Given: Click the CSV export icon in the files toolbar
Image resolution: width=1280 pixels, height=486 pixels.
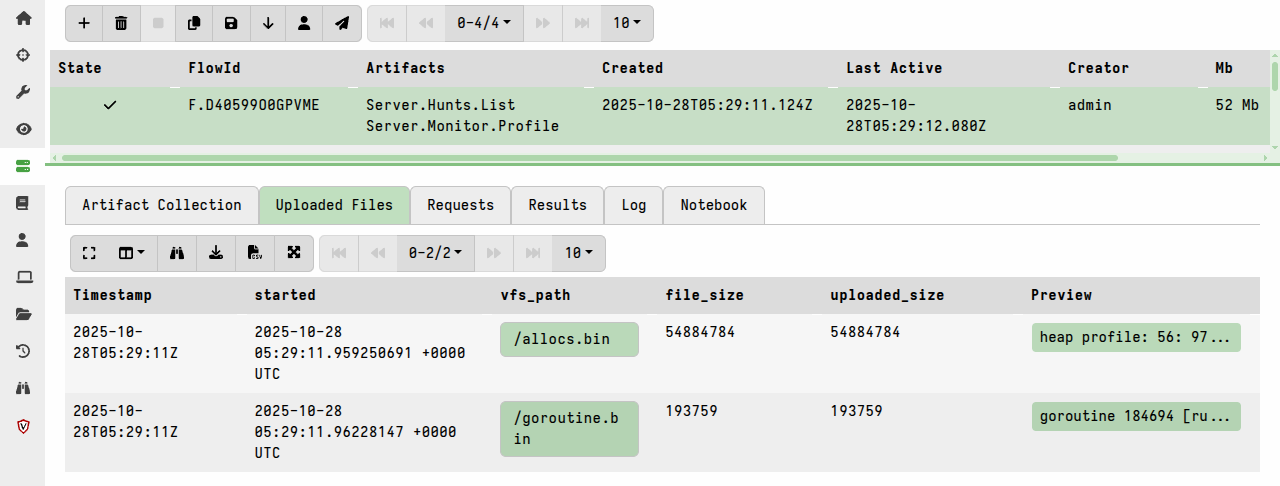Looking at the screenshot, I should coord(255,253).
